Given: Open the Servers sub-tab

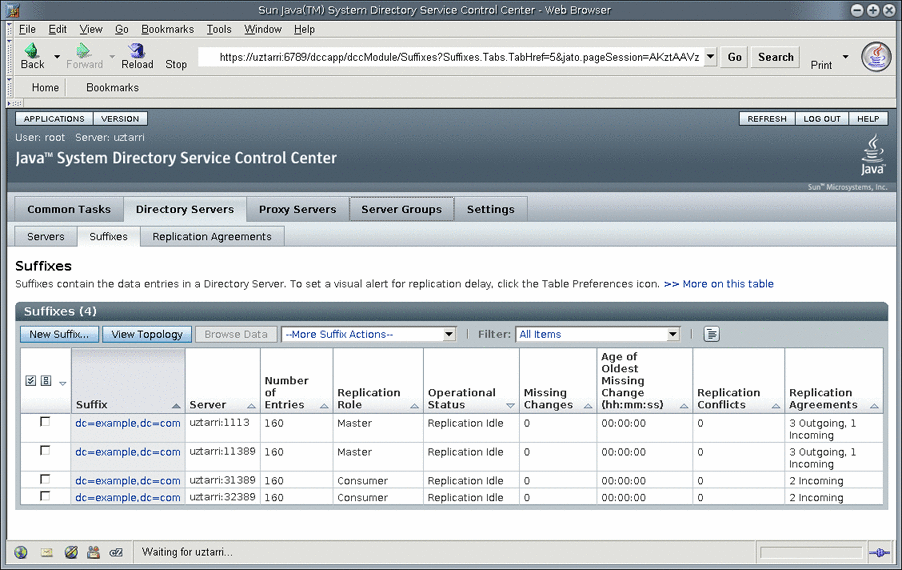Looking at the screenshot, I should 46,236.
